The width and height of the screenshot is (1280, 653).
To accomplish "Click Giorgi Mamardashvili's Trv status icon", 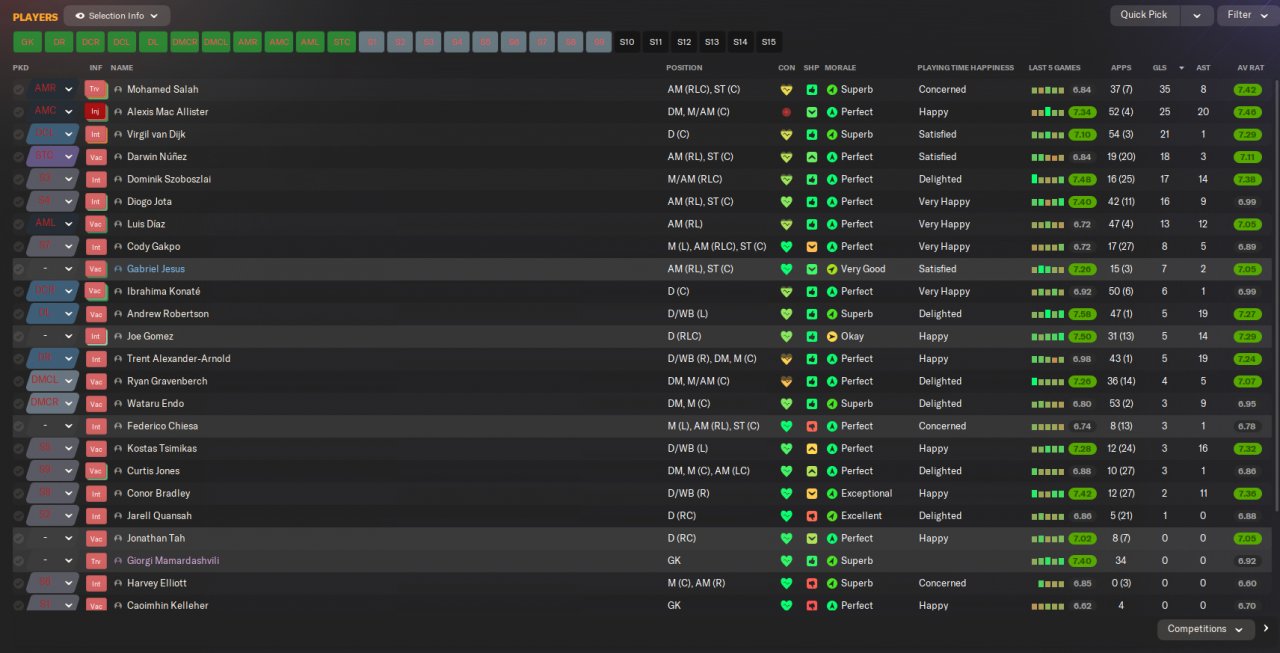I will pyautogui.click(x=96, y=561).
